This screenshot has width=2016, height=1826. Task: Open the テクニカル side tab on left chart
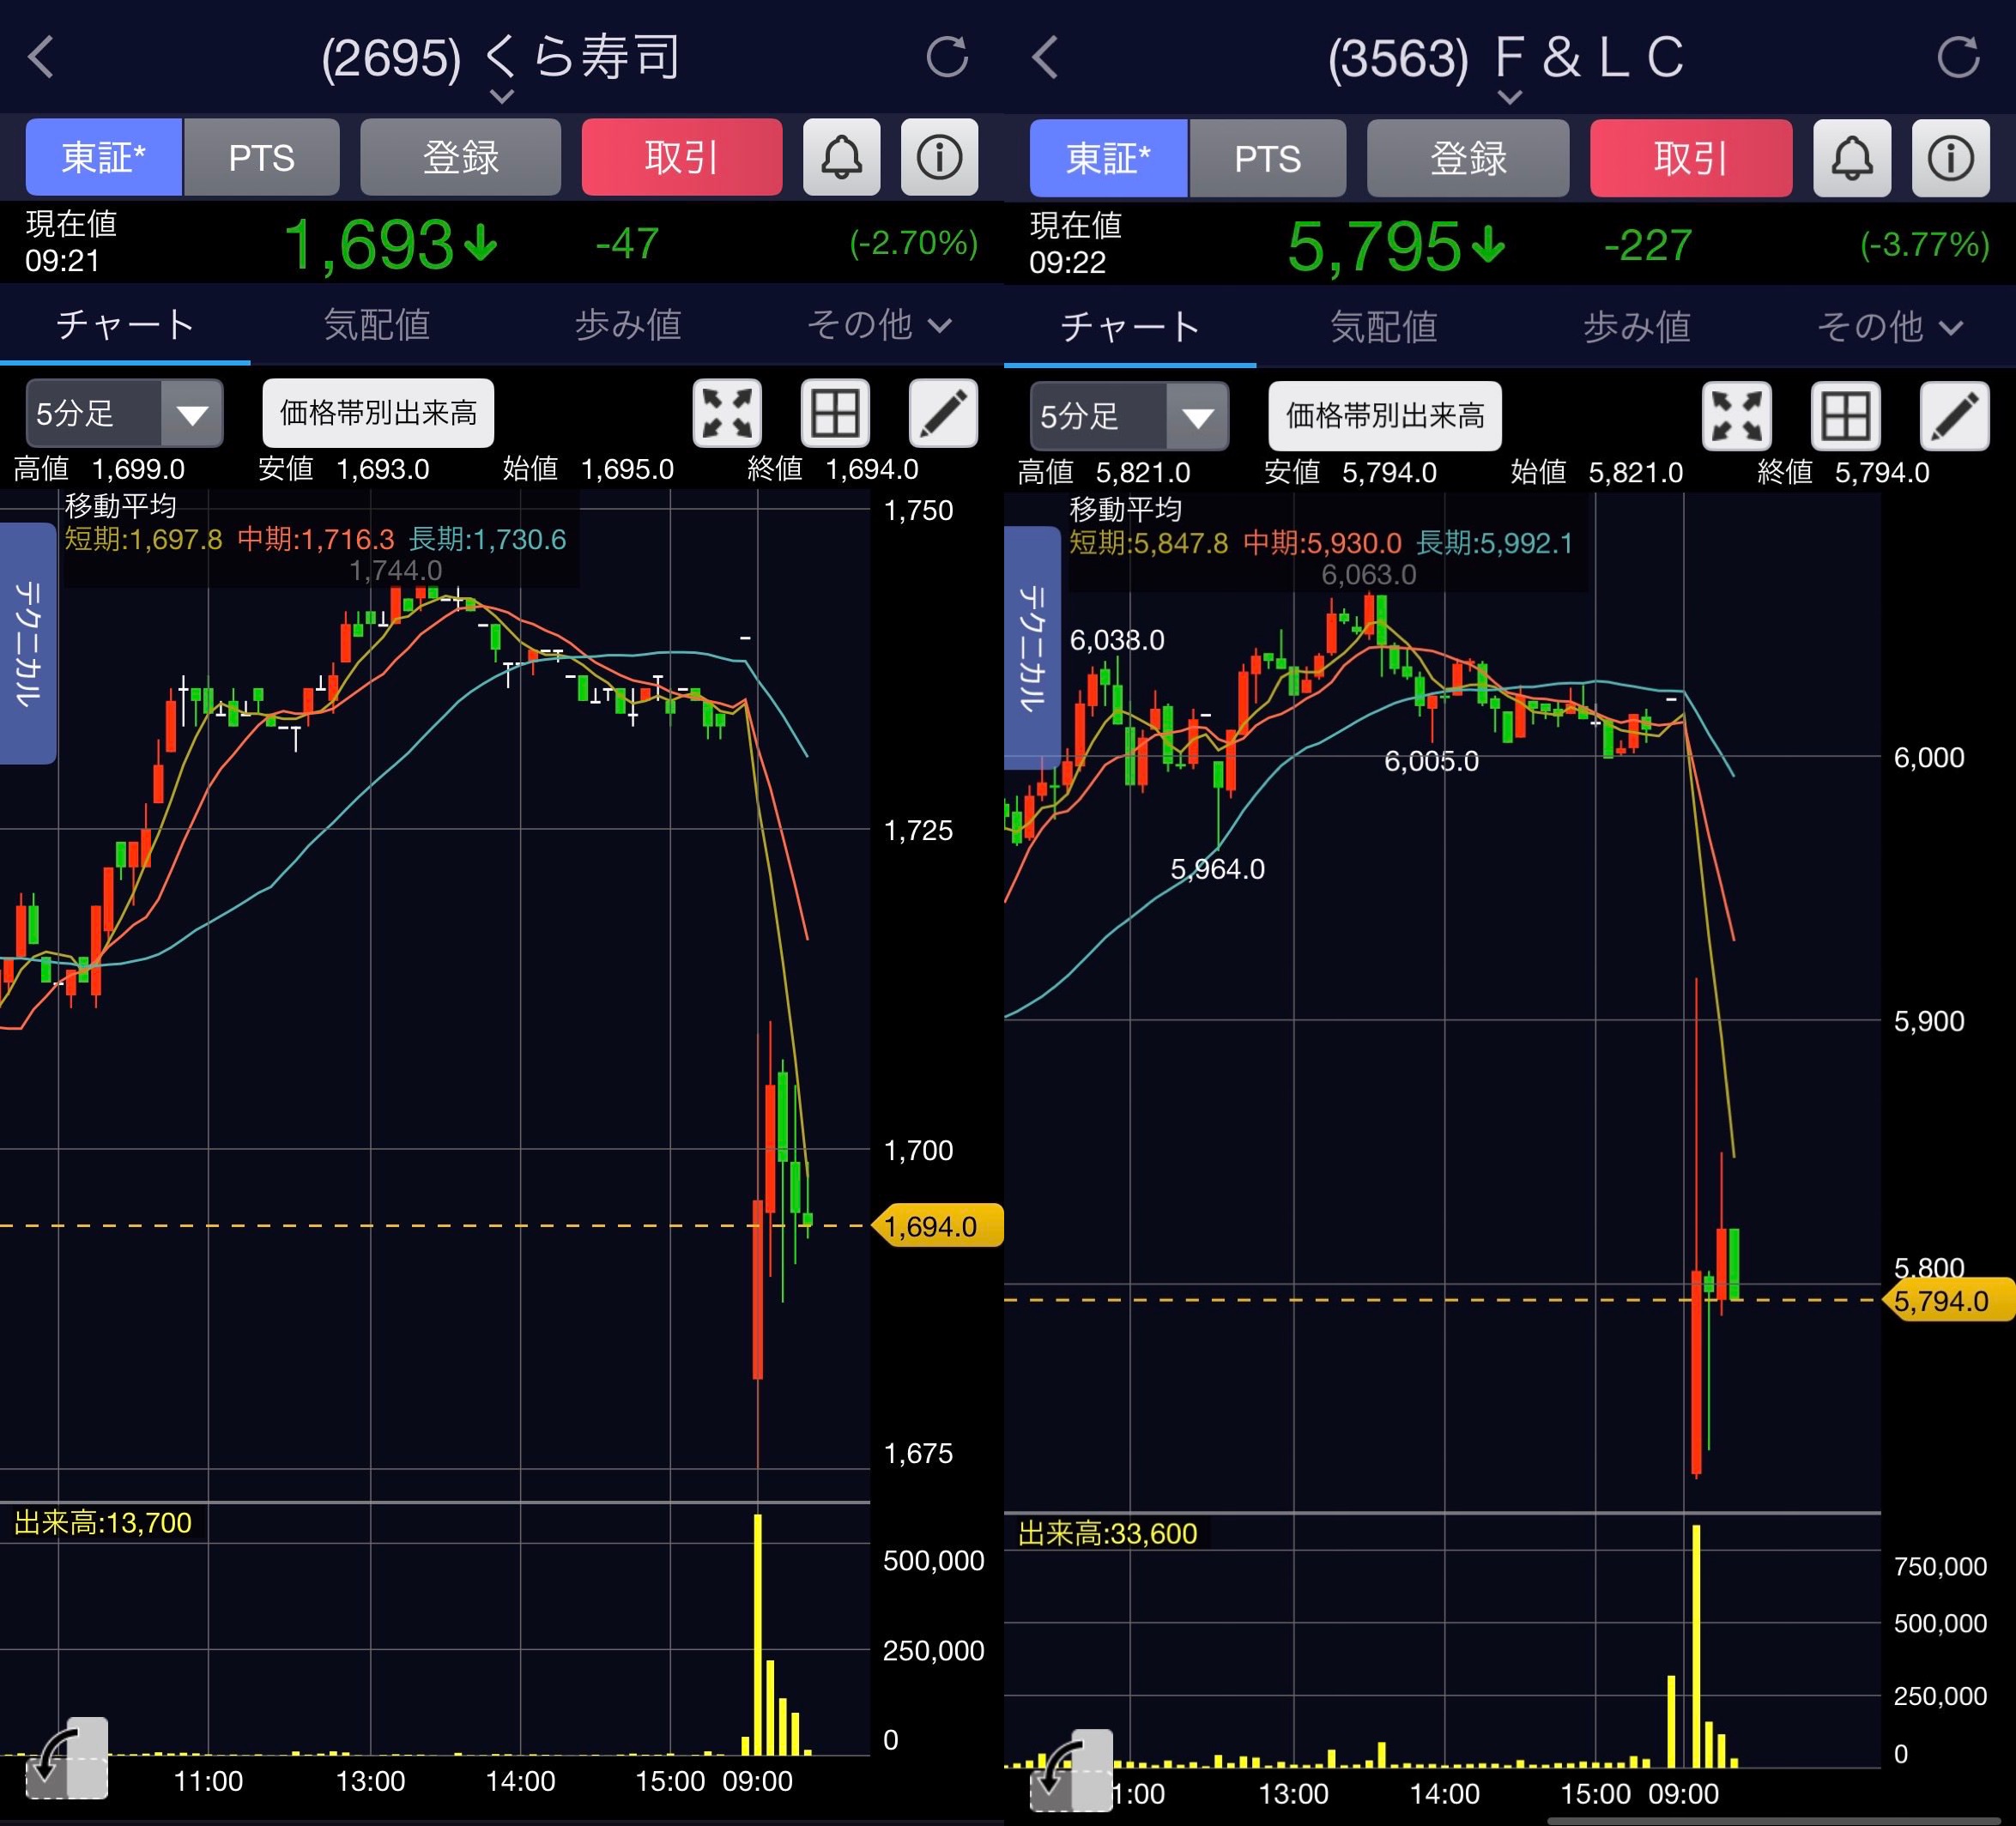pos(27,643)
